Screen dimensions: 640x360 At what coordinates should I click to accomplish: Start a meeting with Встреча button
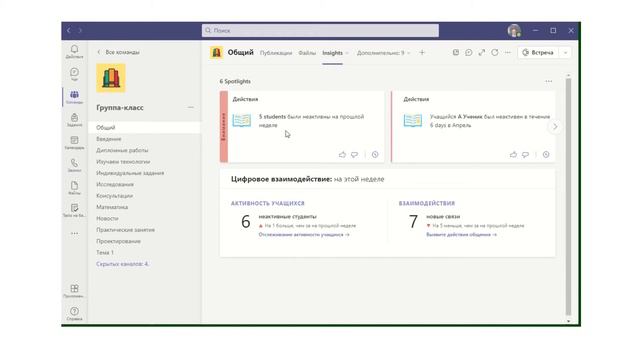pos(539,52)
